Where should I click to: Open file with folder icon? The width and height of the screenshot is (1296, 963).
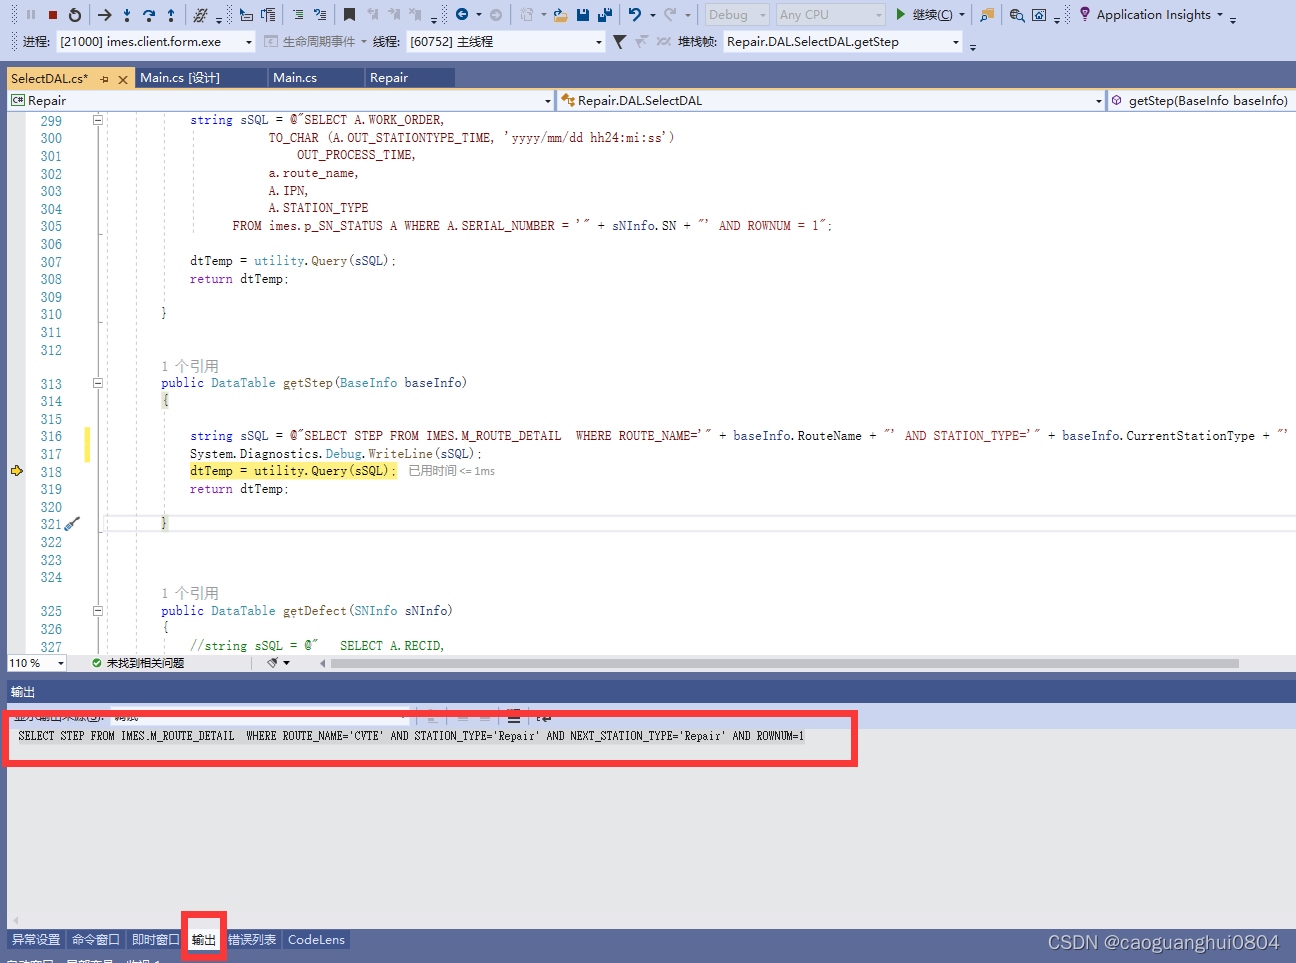click(x=560, y=15)
